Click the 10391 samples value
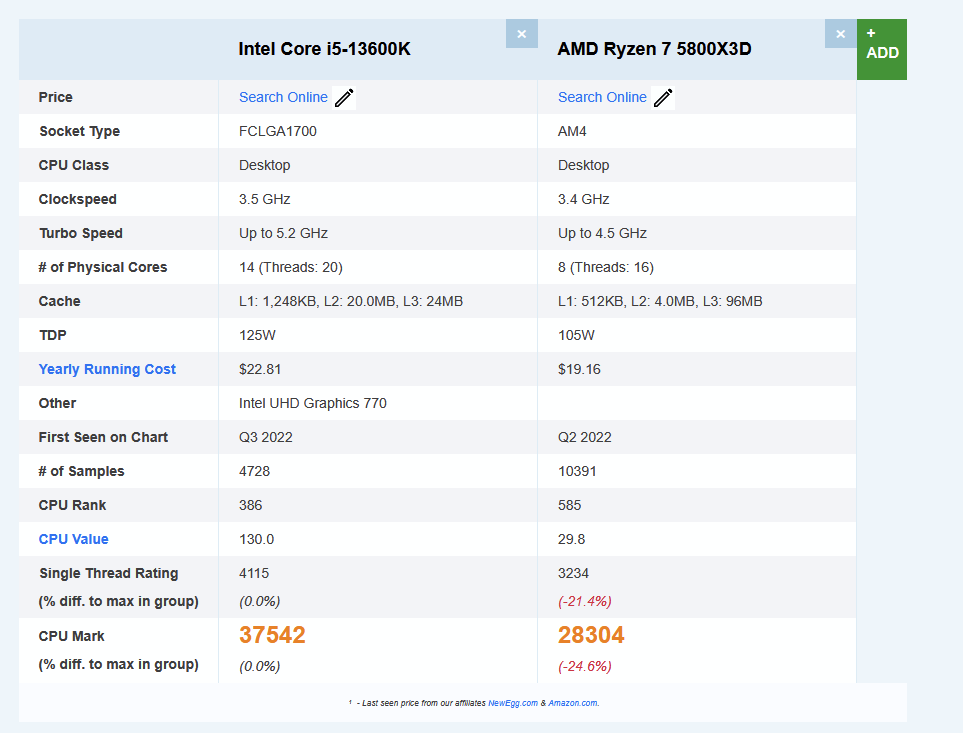Image resolution: width=963 pixels, height=733 pixels. 577,471
